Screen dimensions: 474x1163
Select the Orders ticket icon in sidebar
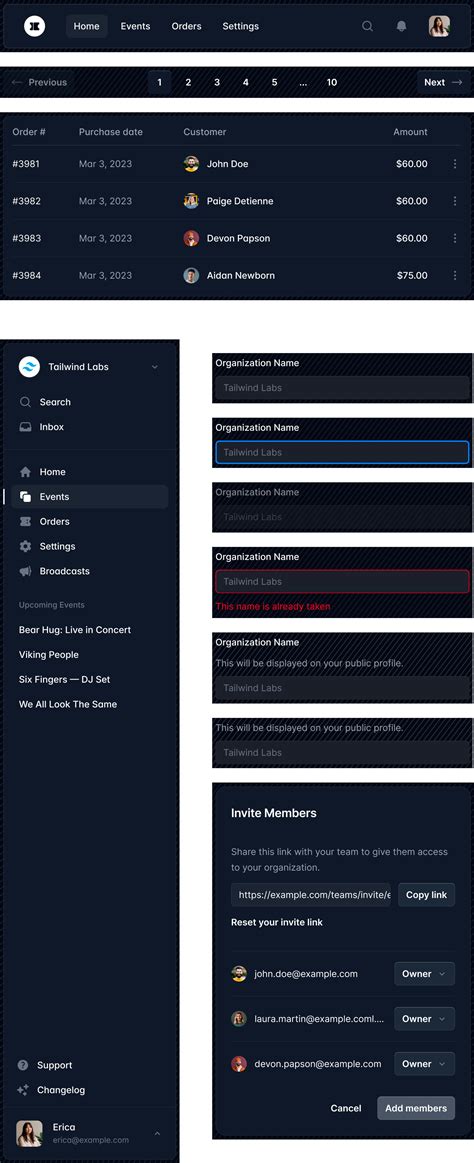coord(25,521)
